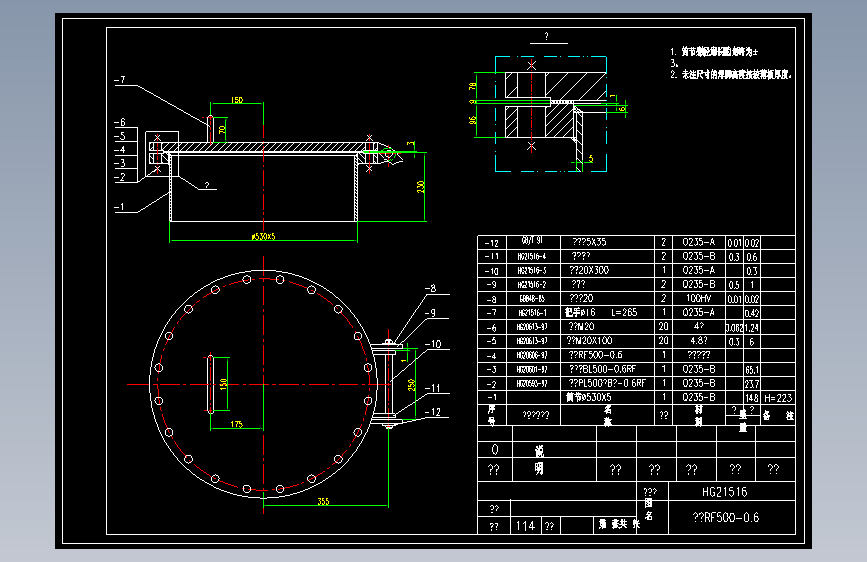Screen dimensions: 867x562
Task: Click the 23.7 weight value in row -2
Action: (x=752, y=383)
